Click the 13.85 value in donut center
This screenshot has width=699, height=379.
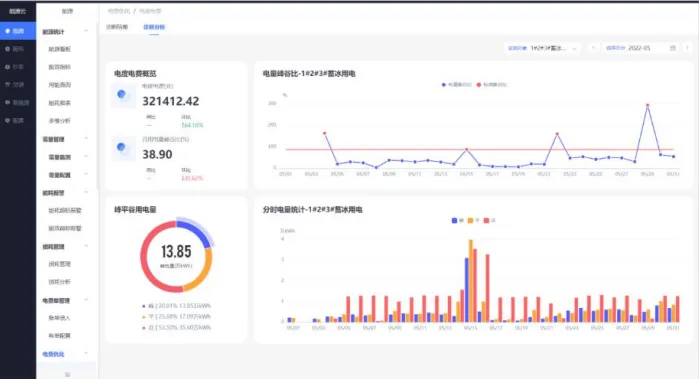tap(176, 251)
